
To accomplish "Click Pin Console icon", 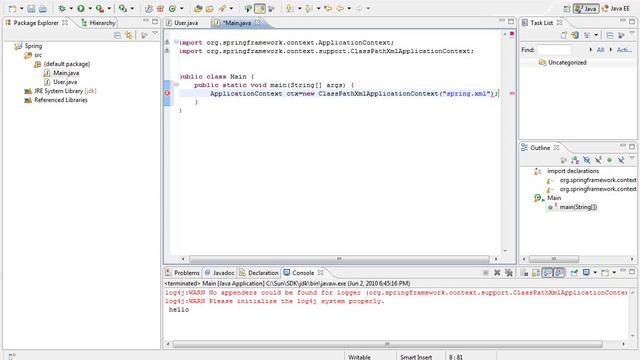I will point(574,273).
